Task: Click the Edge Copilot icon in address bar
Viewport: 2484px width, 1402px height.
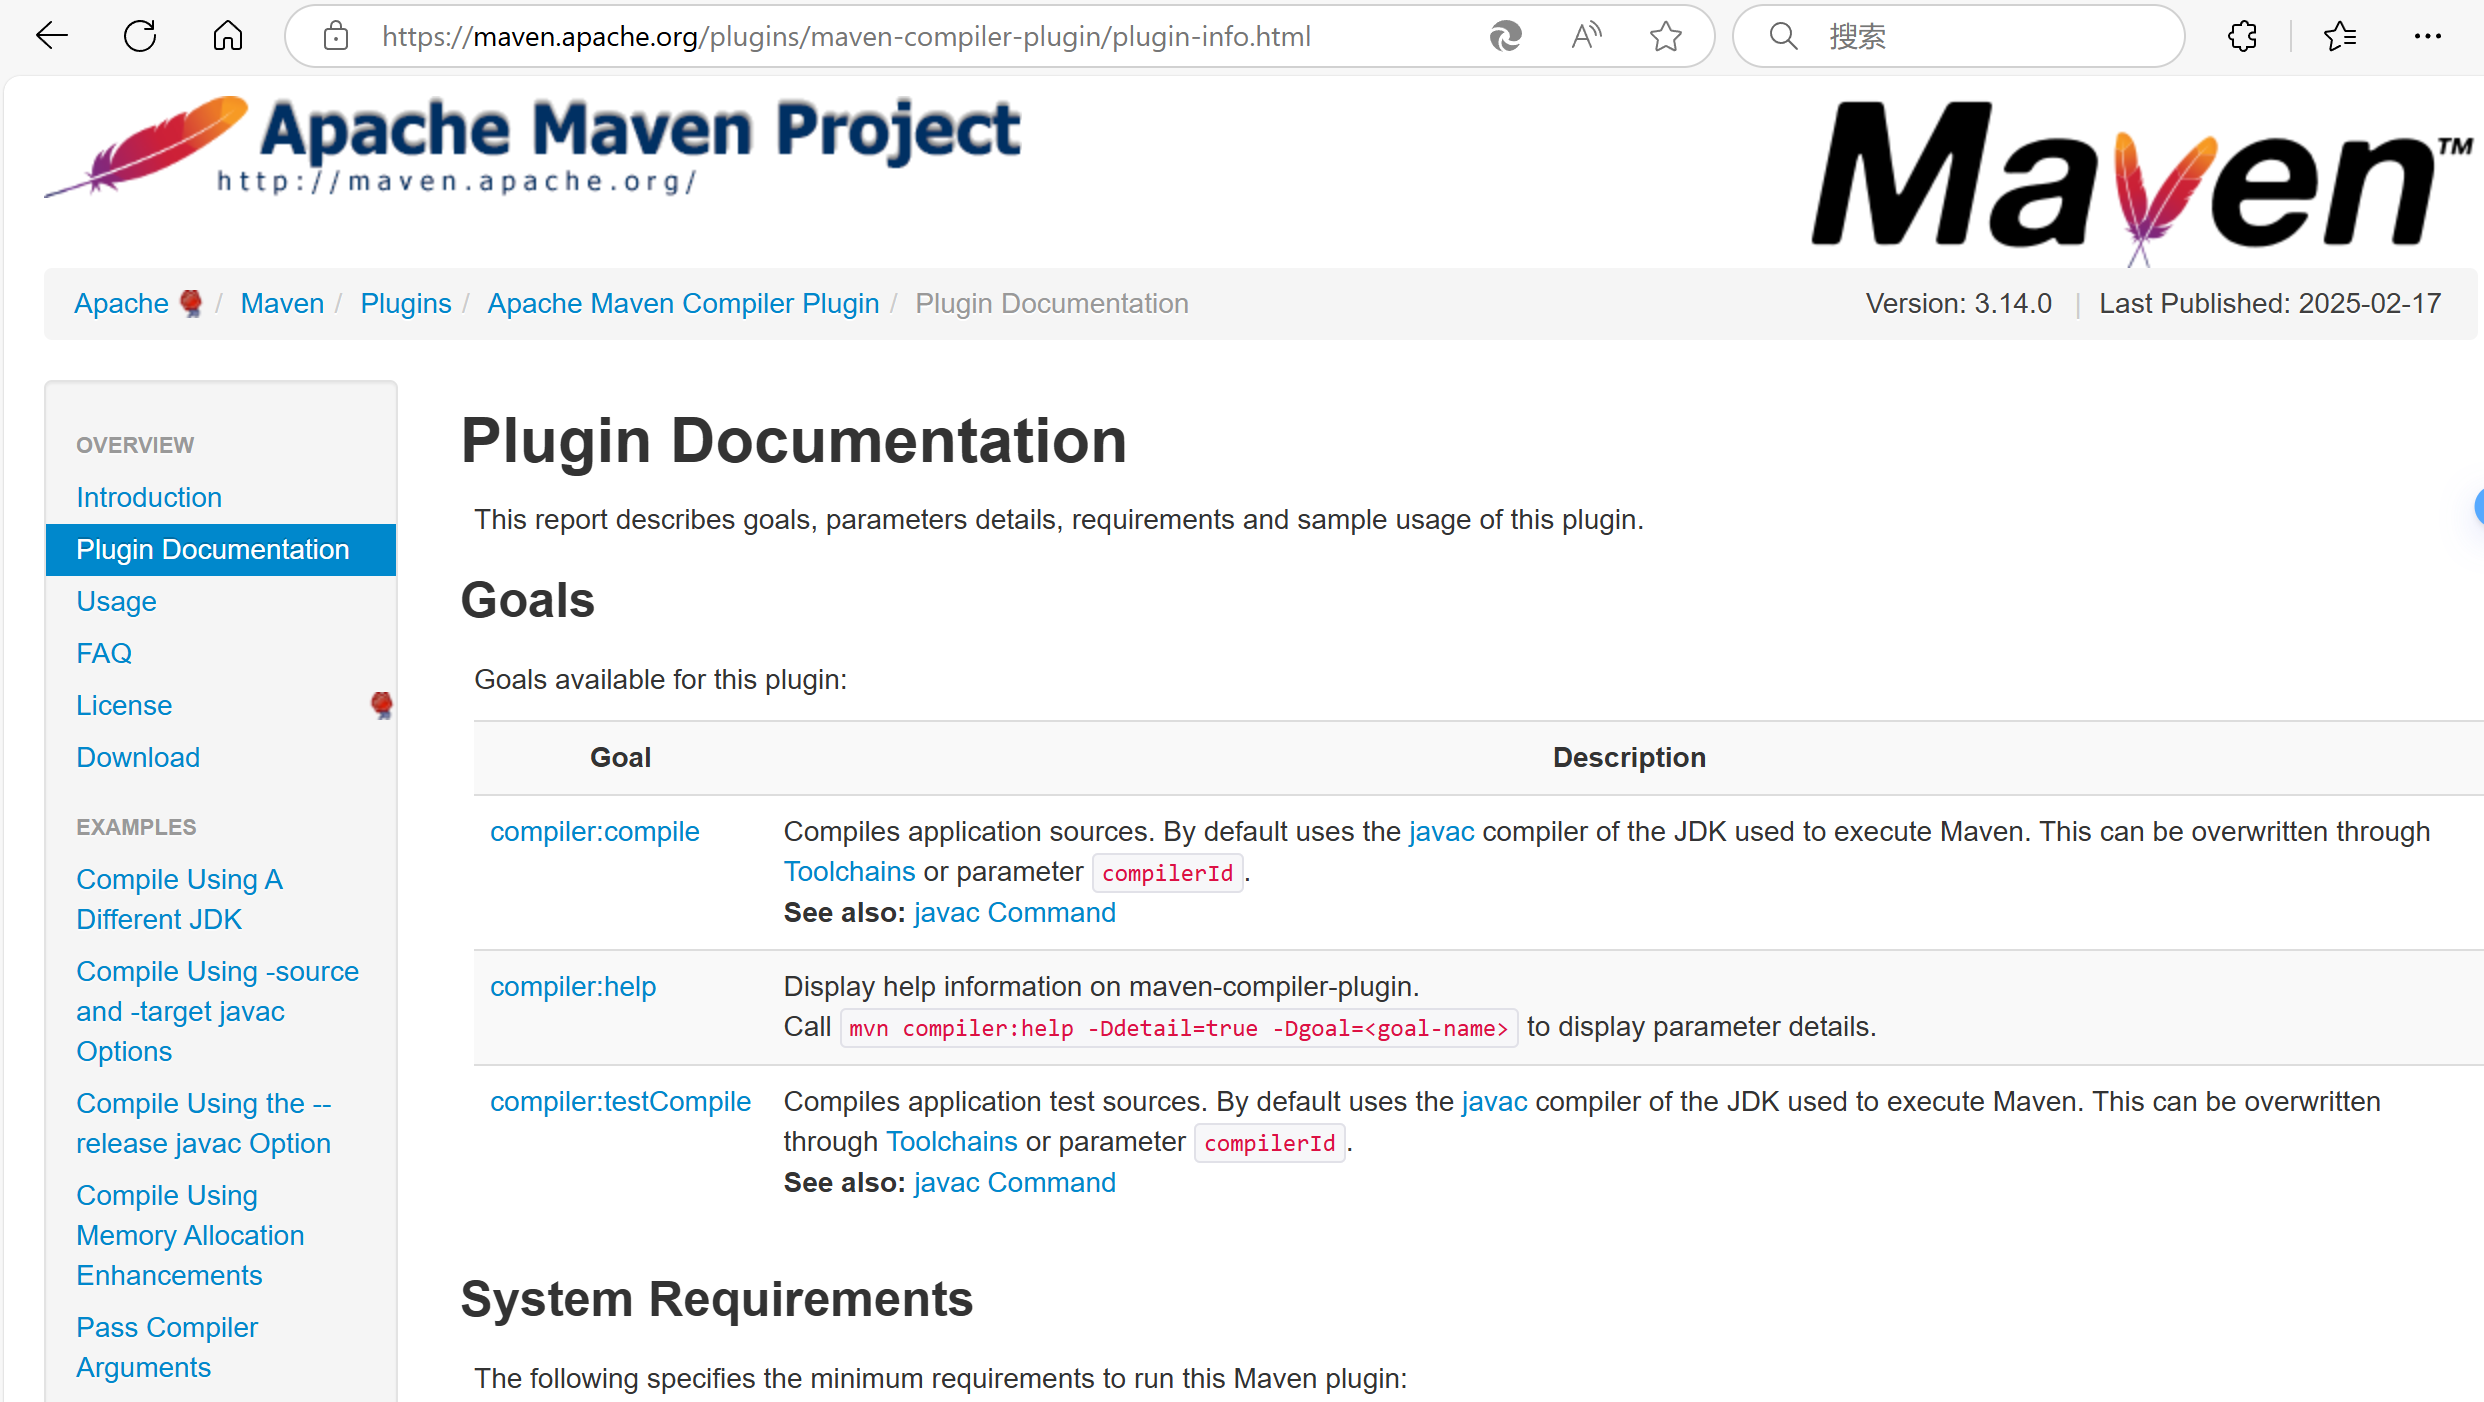Action: (x=1505, y=37)
